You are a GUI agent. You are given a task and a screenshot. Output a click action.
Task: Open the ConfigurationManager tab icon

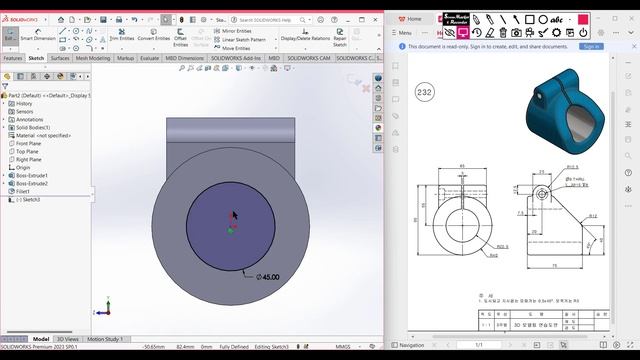point(33,76)
